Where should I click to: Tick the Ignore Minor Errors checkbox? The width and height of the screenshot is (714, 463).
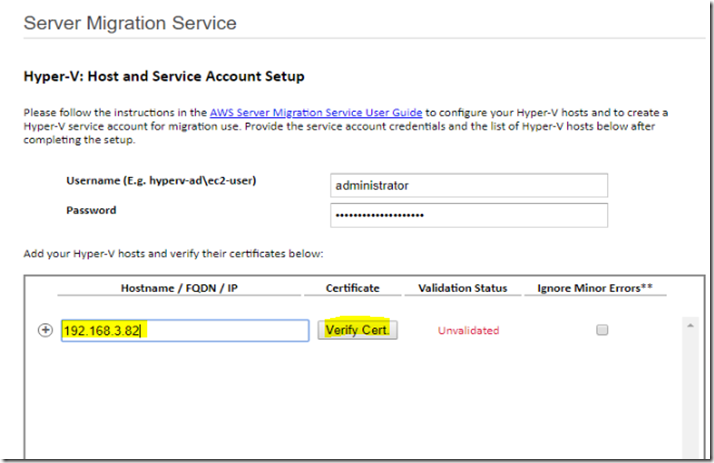(x=602, y=330)
